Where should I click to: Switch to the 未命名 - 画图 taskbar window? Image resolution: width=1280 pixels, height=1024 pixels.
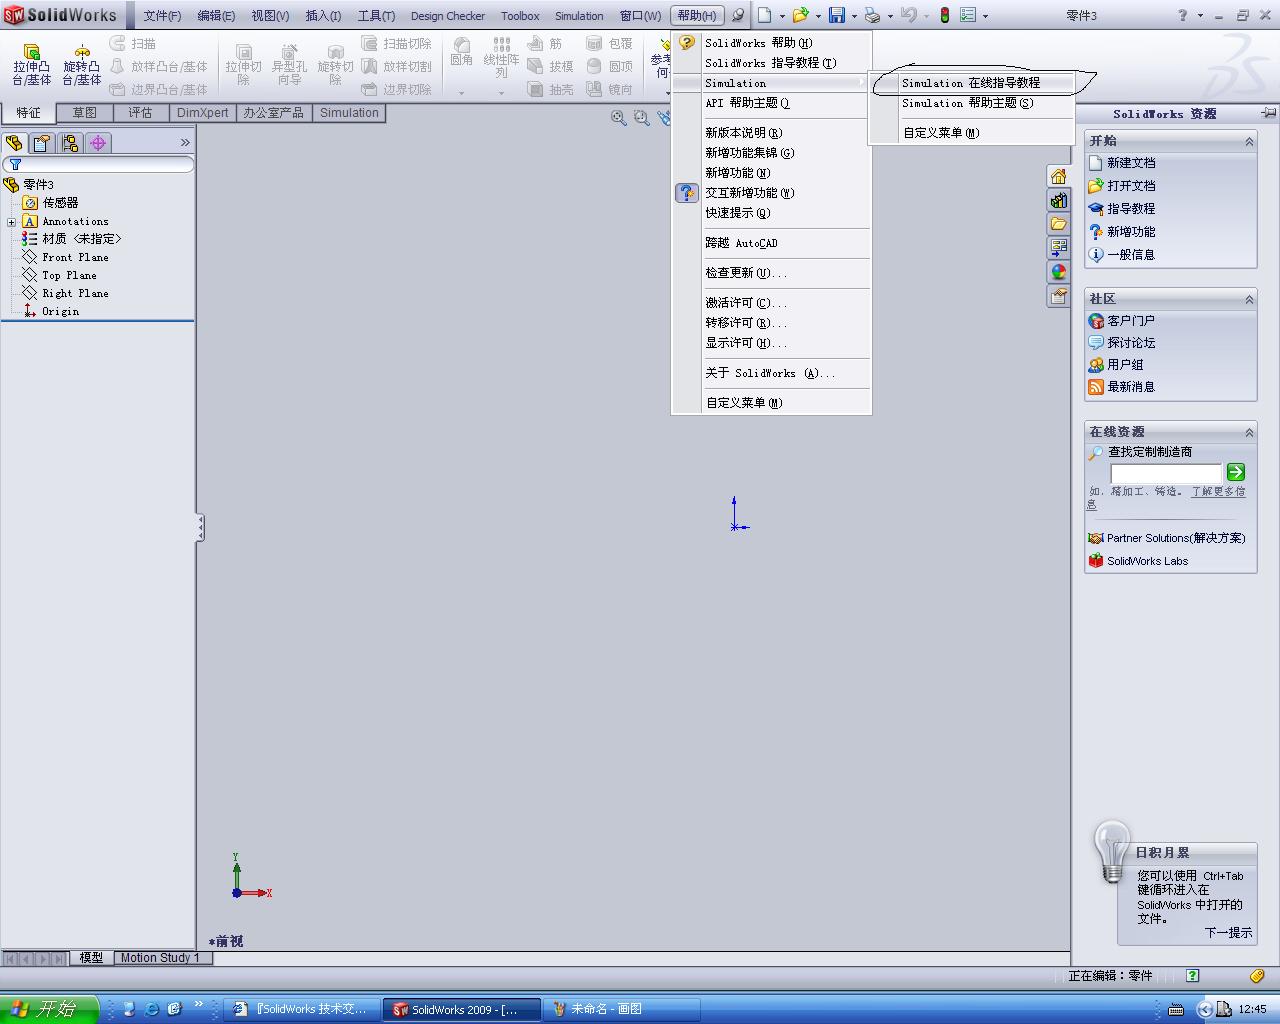click(x=620, y=1009)
